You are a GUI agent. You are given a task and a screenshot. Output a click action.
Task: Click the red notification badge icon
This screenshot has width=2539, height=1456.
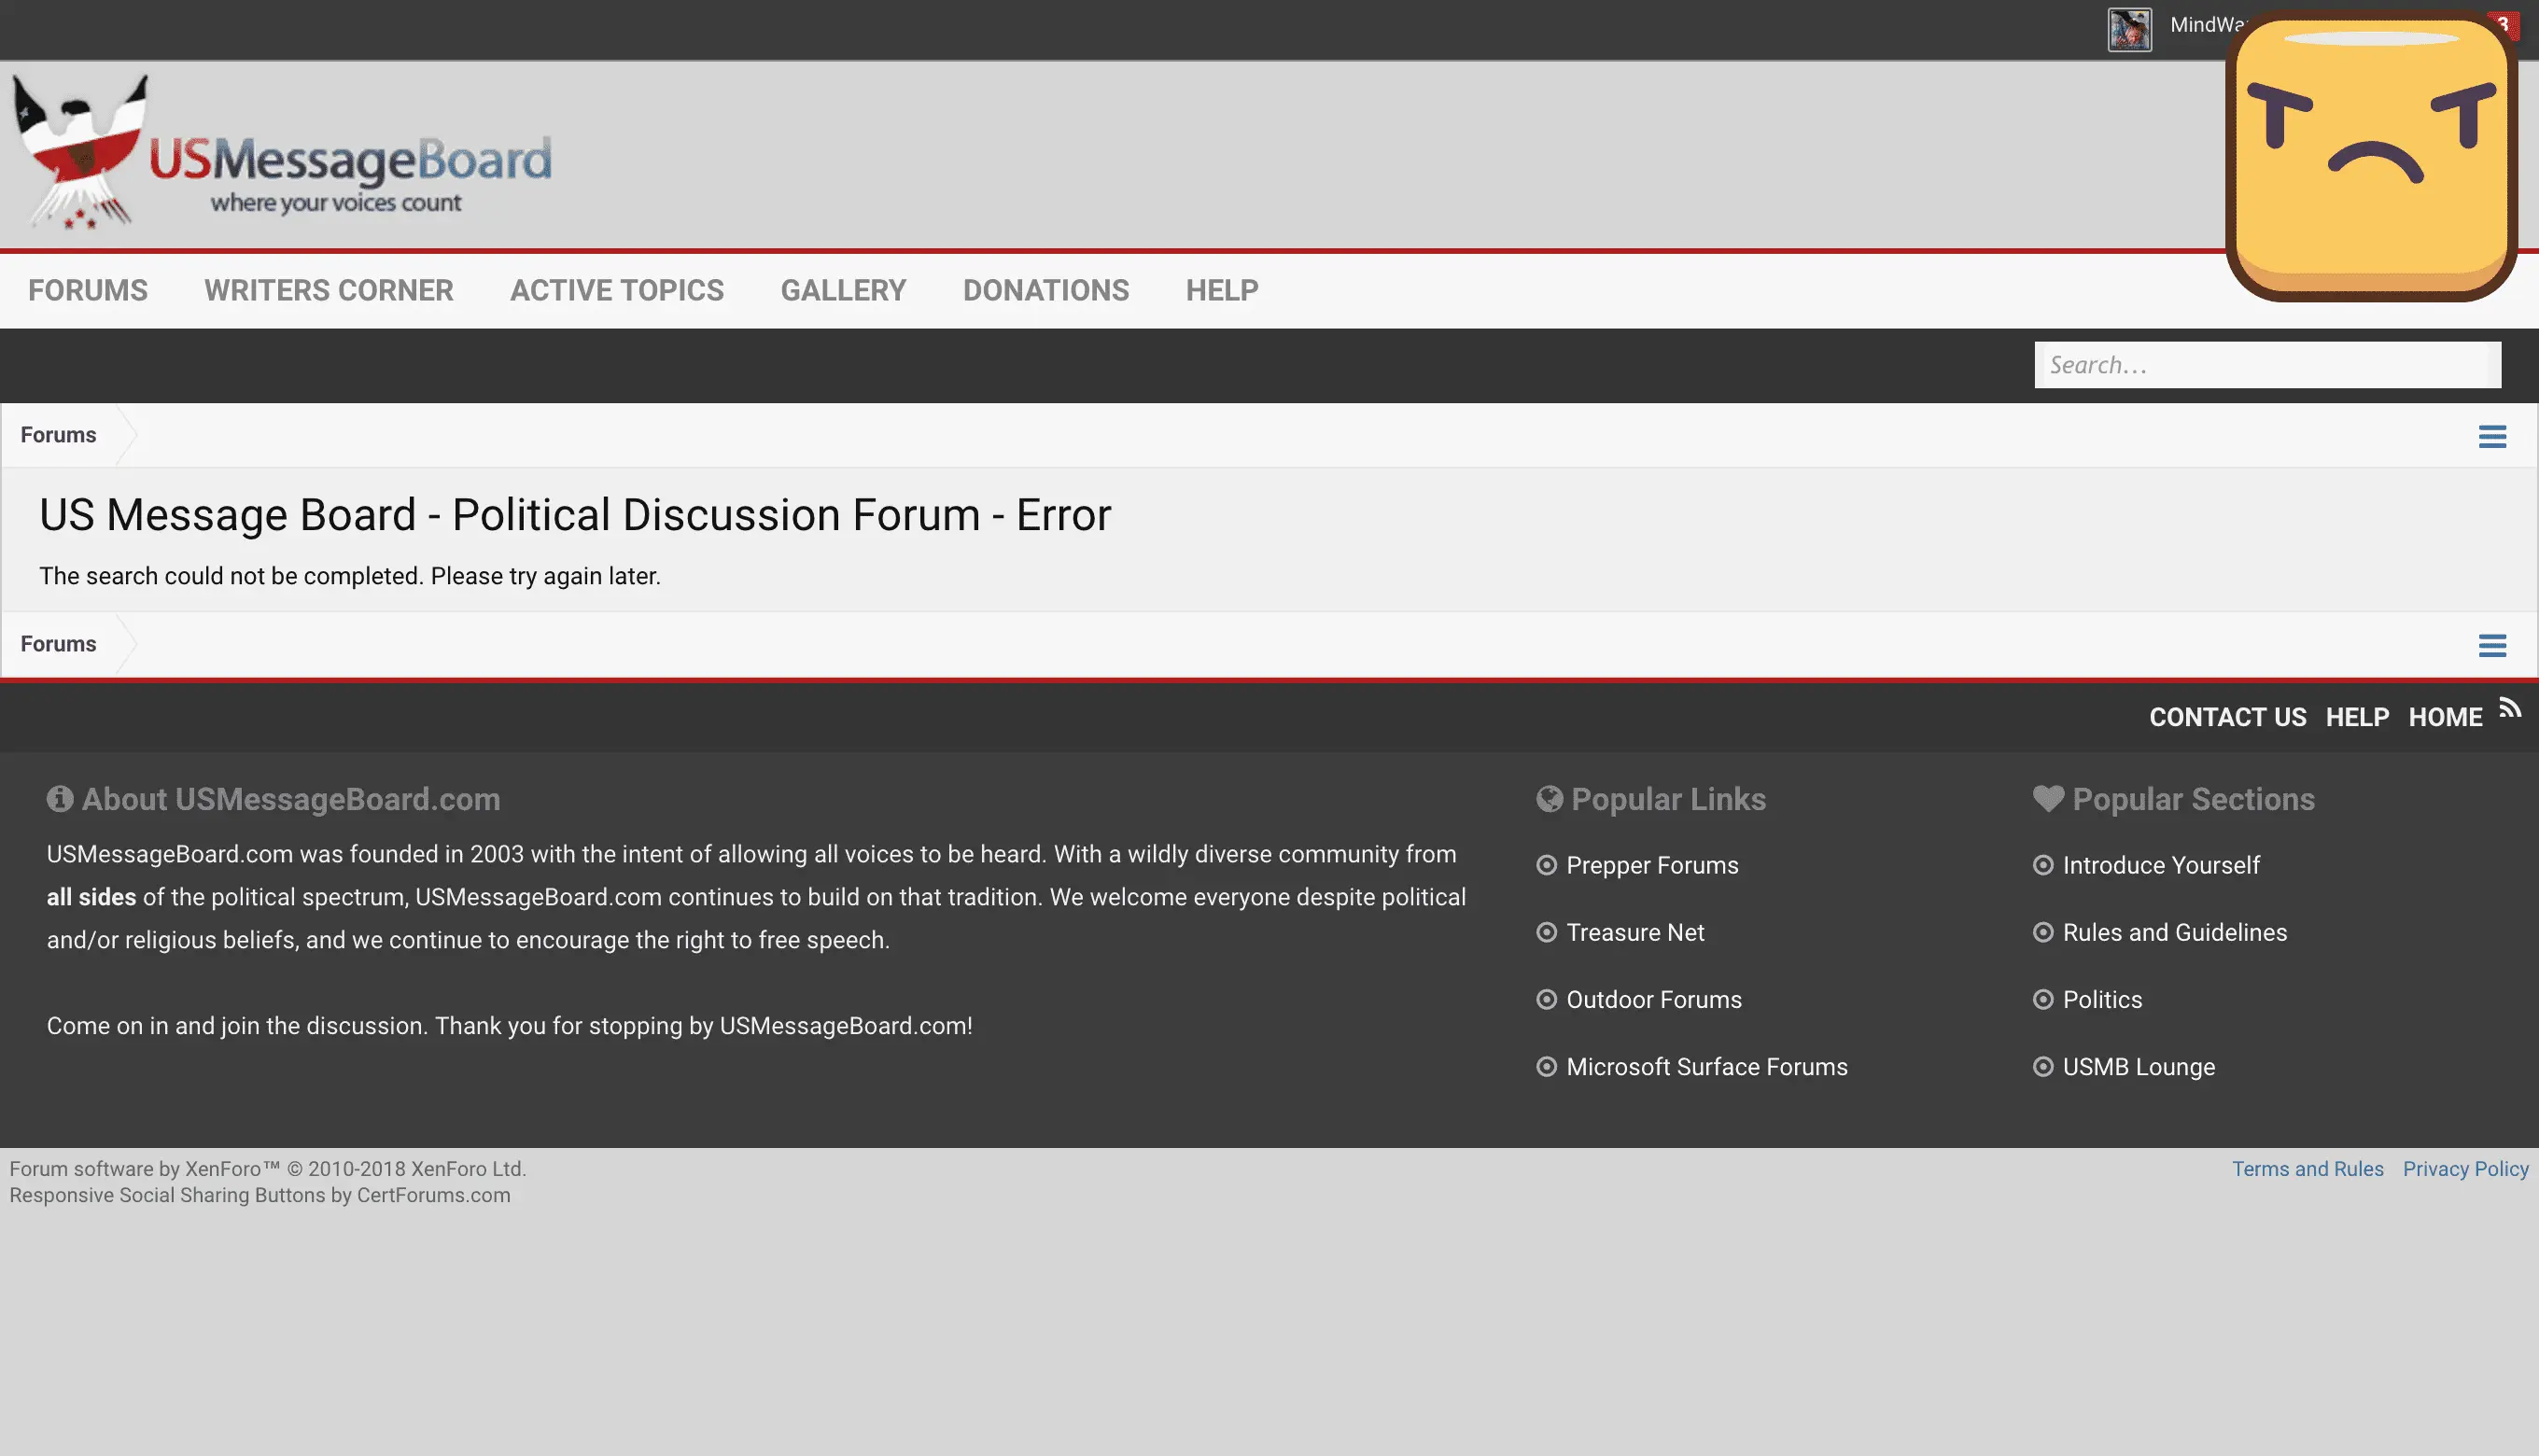[x=2509, y=22]
